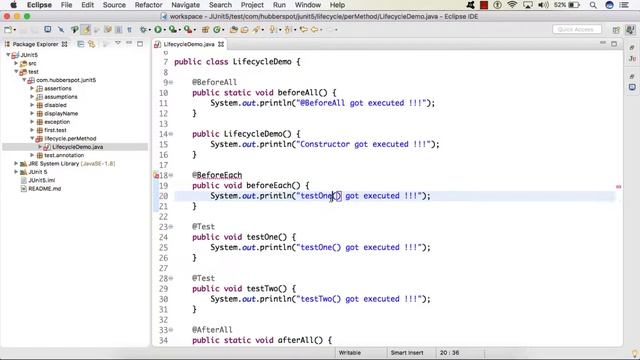Select LifecycleDemo.java in Package Explorer

tap(77, 147)
